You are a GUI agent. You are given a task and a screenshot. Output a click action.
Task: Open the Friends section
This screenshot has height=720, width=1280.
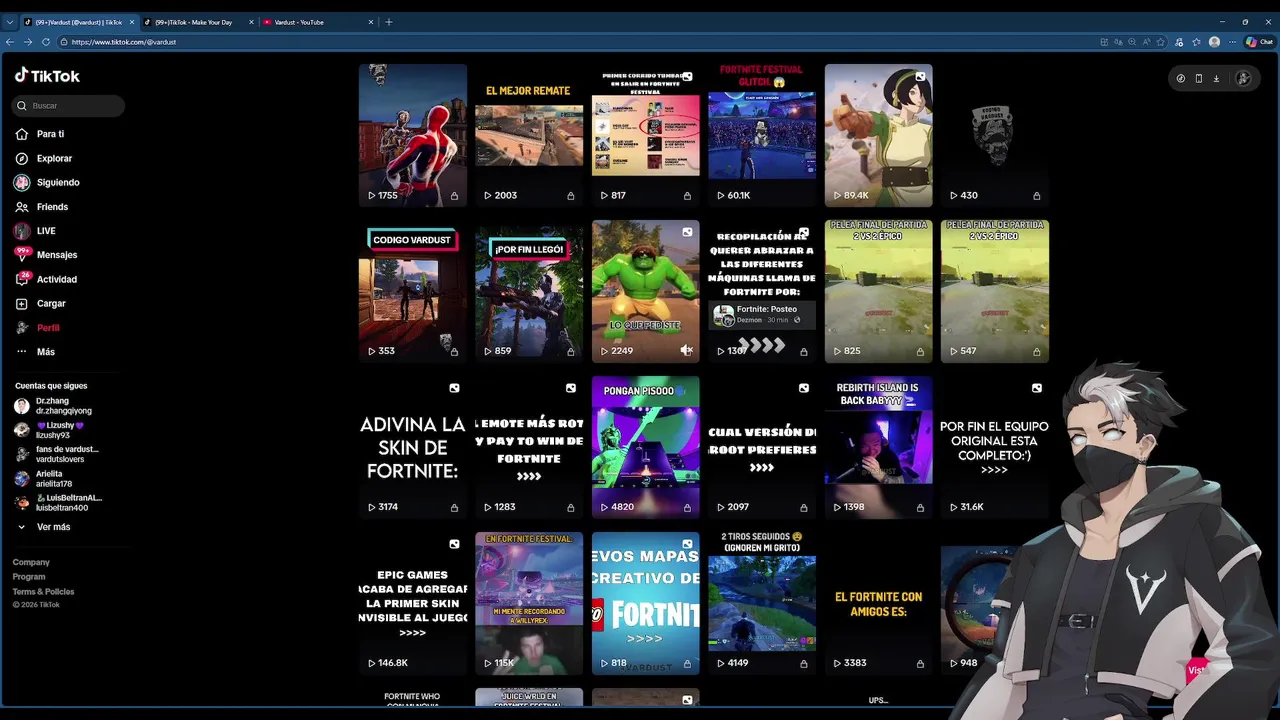(x=42, y=207)
